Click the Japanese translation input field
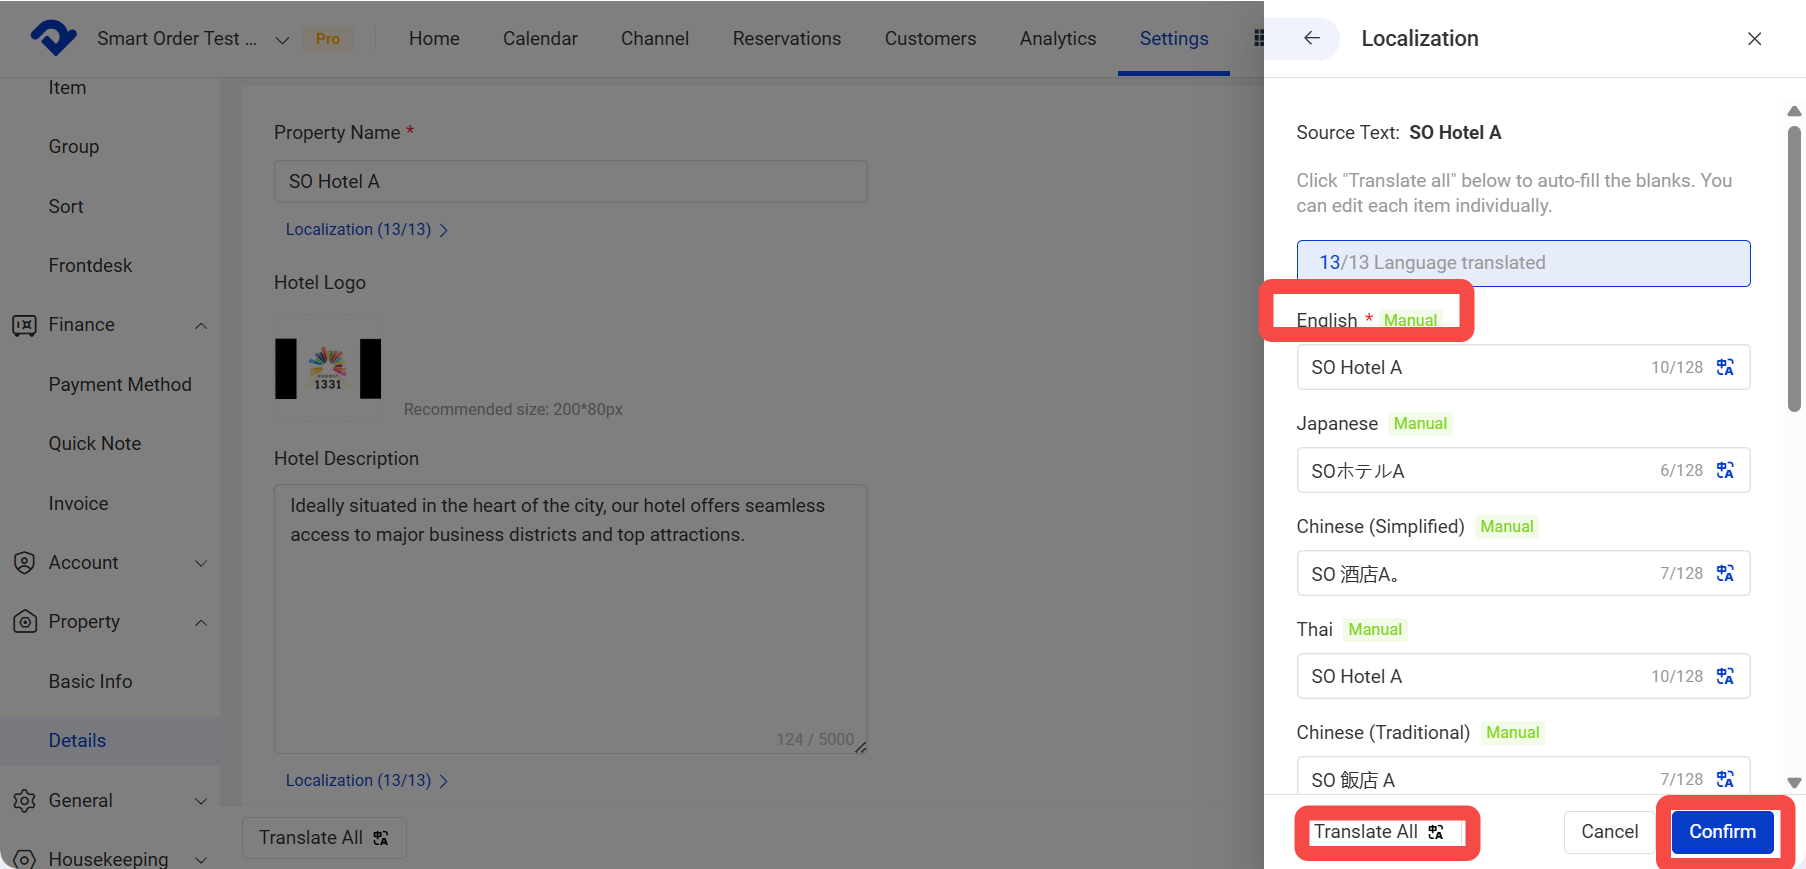The image size is (1806, 869). [x=1523, y=470]
